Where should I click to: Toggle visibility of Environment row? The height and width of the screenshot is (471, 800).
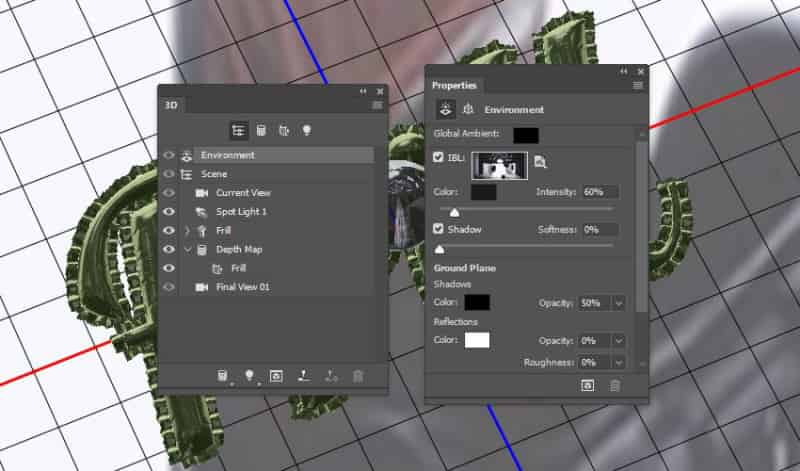click(x=168, y=155)
